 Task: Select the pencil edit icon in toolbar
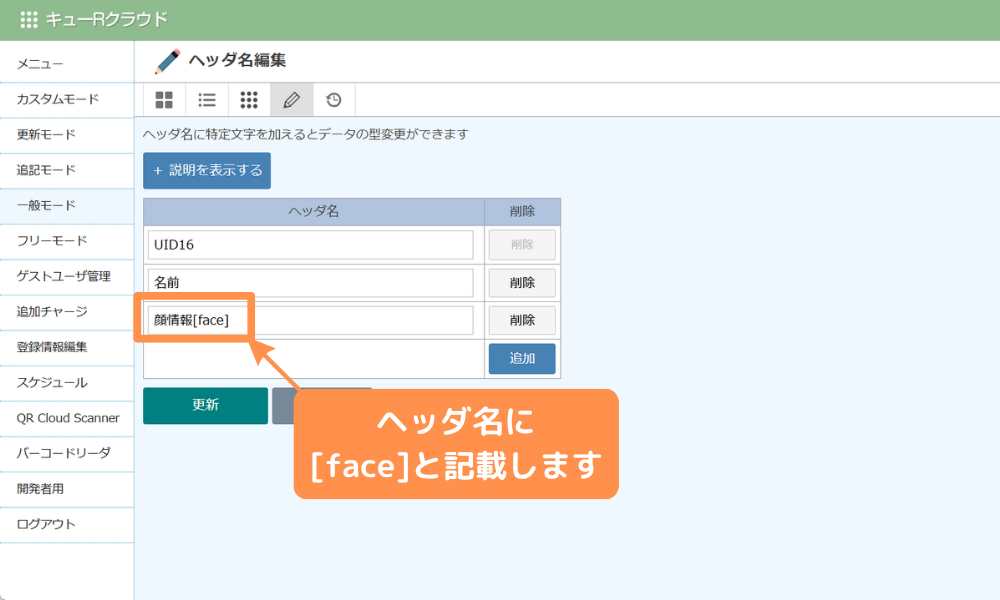coord(290,99)
